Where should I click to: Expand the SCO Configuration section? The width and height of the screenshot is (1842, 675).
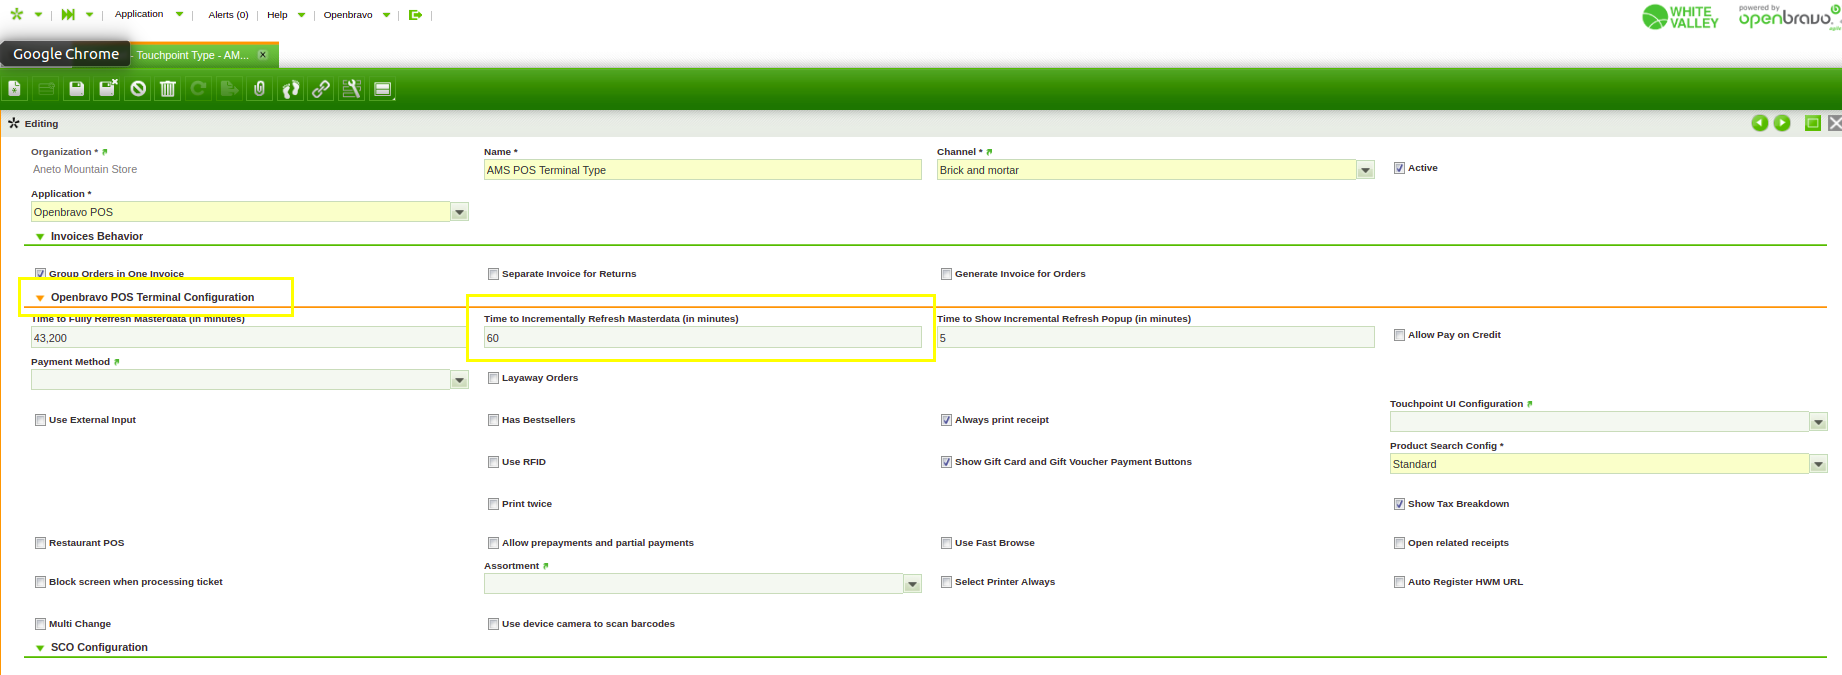(x=40, y=648)
